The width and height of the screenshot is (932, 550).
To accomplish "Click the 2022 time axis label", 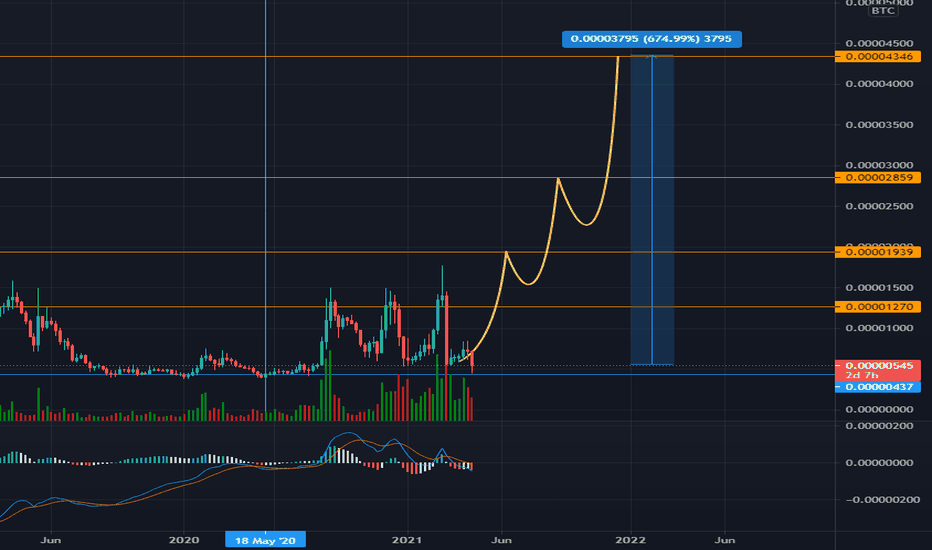I will (631, 540).
